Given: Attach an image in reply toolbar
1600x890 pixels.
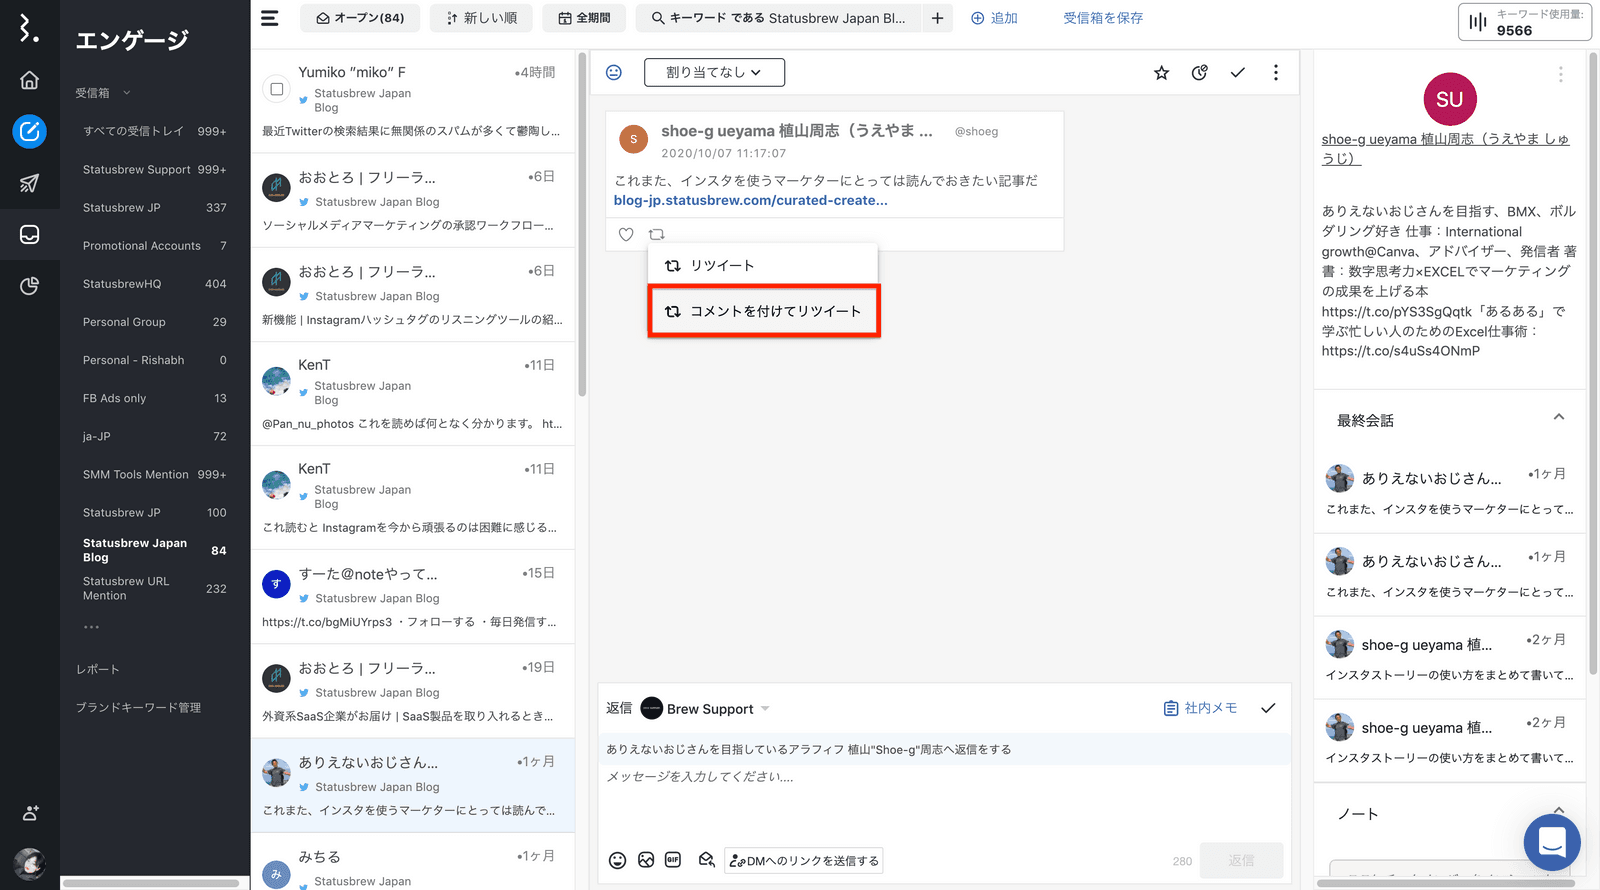Looking at the screenshot, I should point(646,860).
